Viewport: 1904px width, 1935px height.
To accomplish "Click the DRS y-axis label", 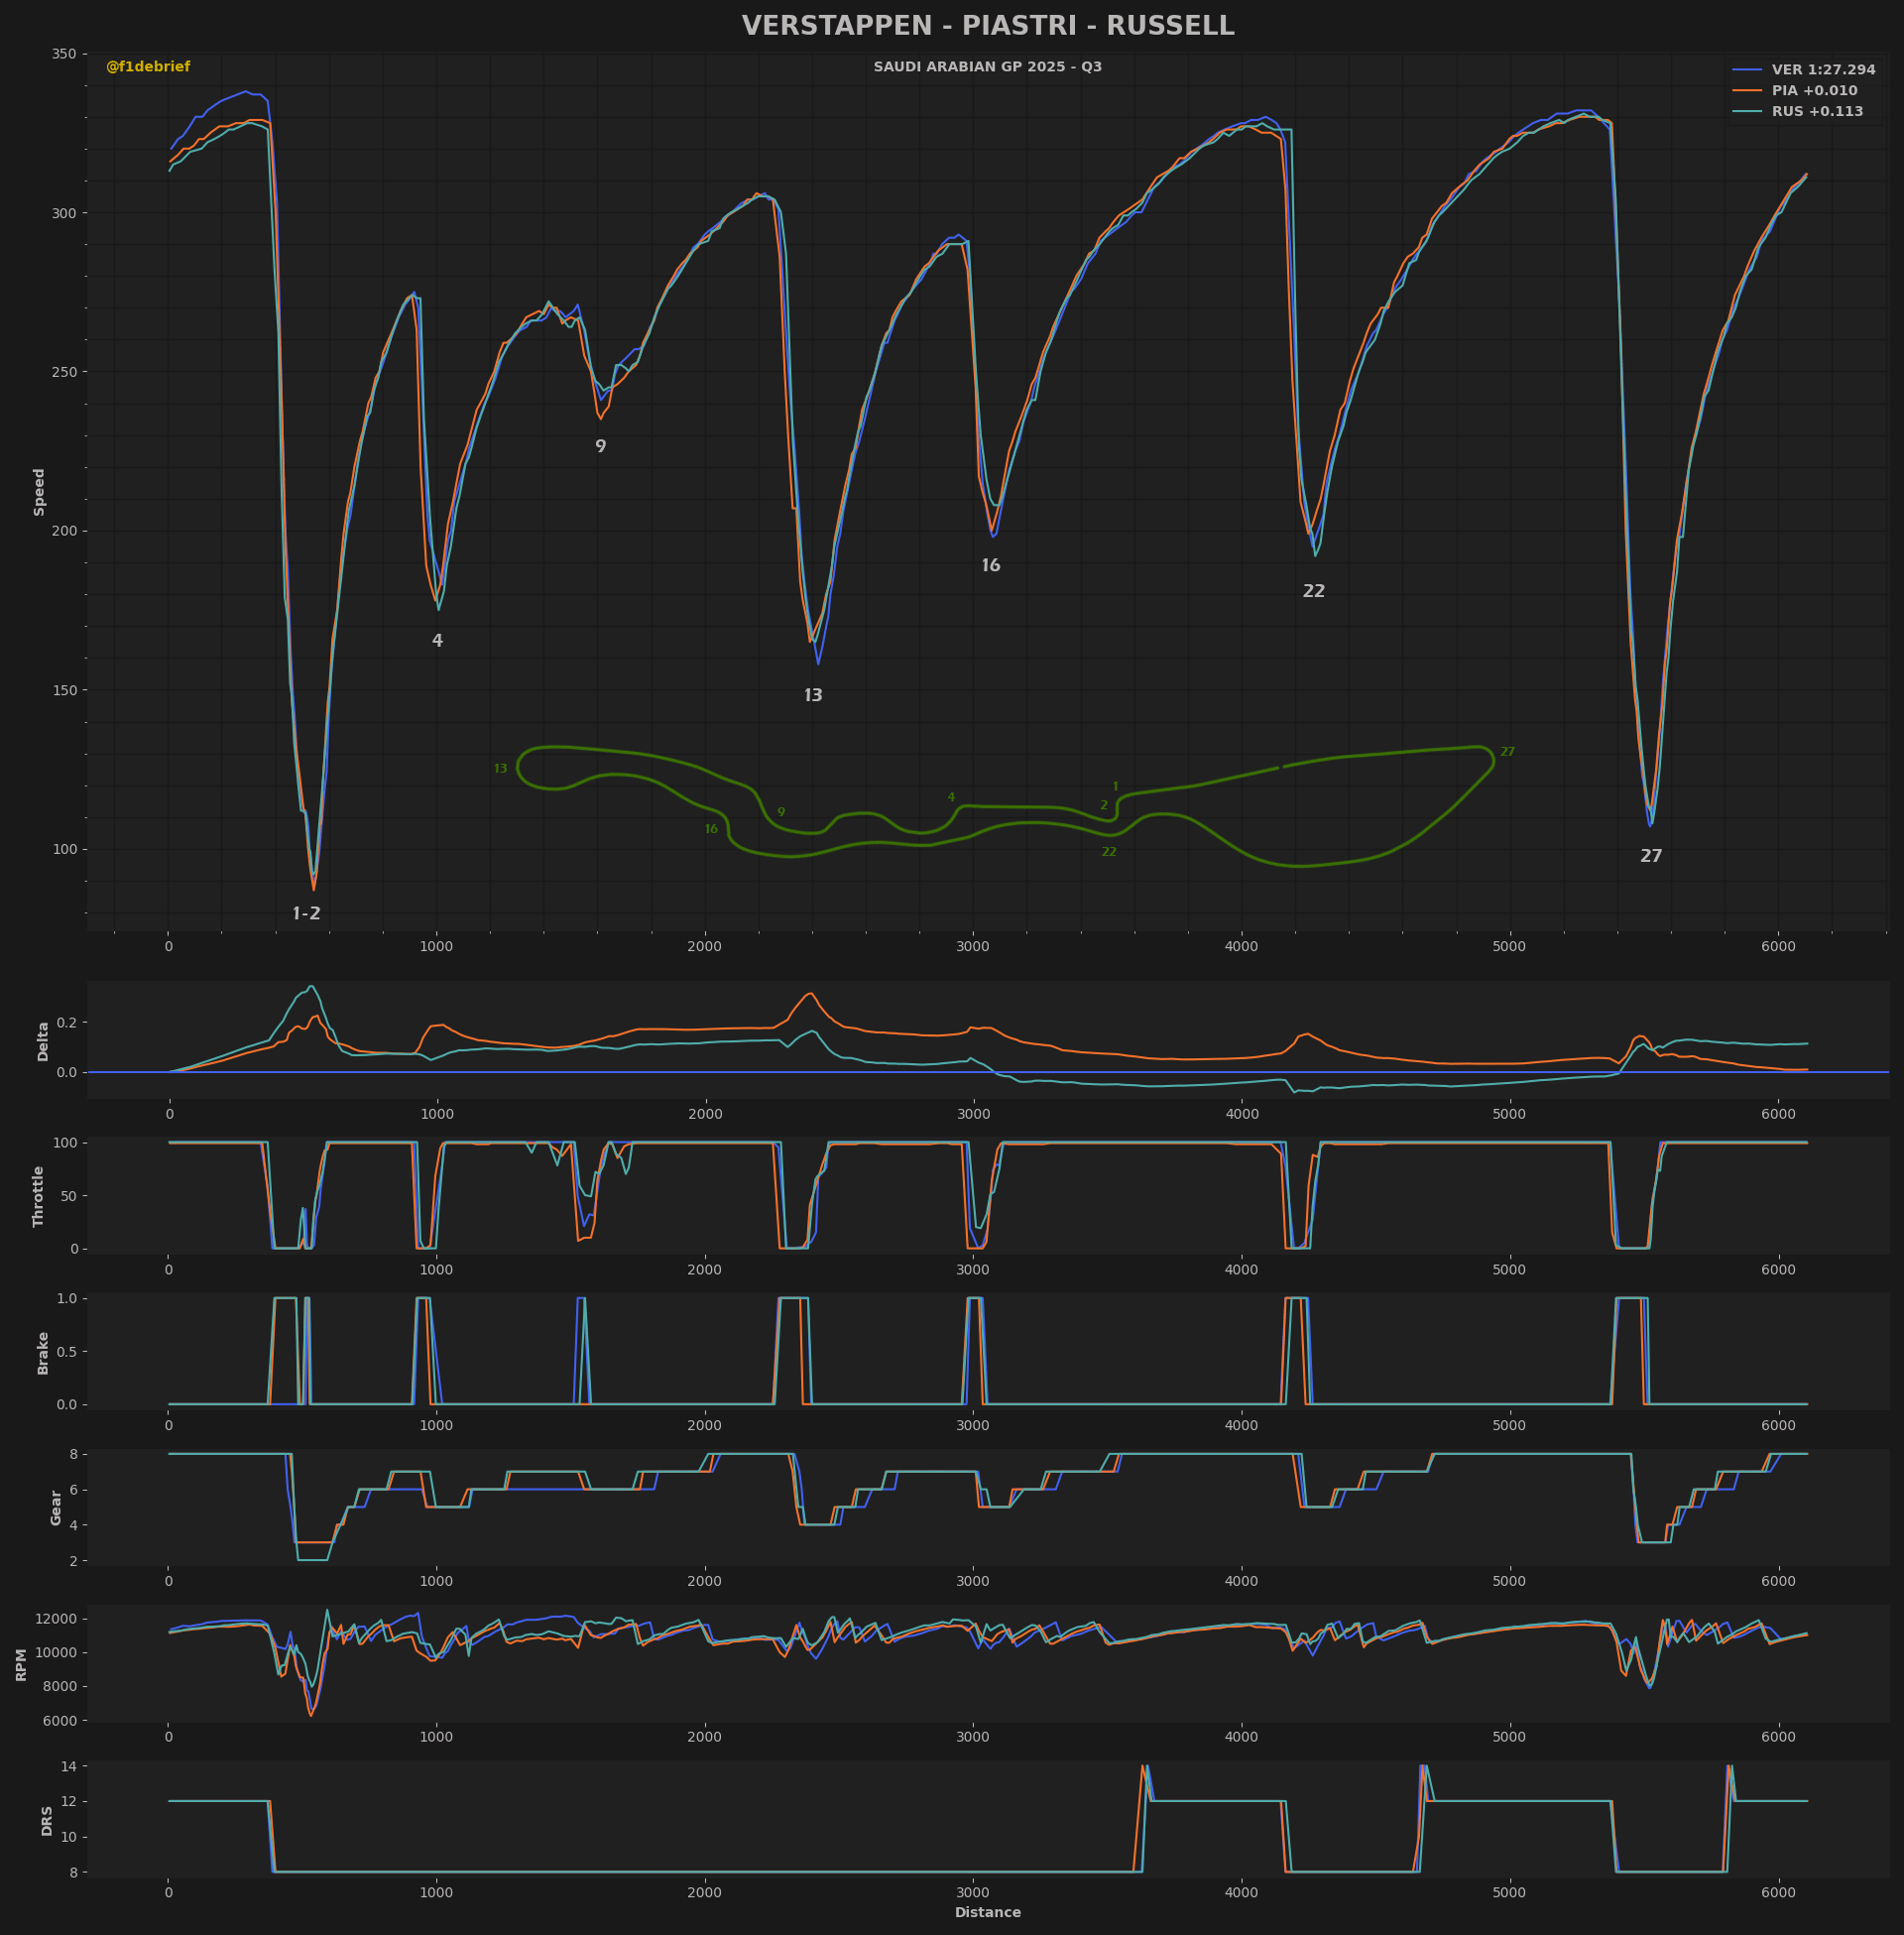I will [x=47, y=1821].
